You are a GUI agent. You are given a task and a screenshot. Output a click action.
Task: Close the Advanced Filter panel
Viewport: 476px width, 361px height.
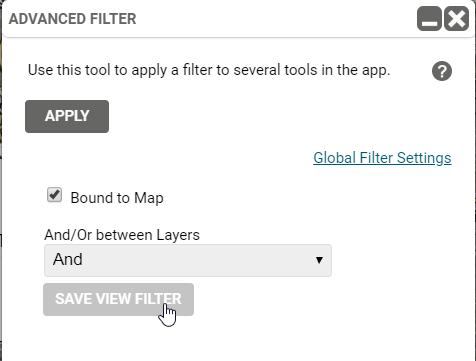[457, 19]
